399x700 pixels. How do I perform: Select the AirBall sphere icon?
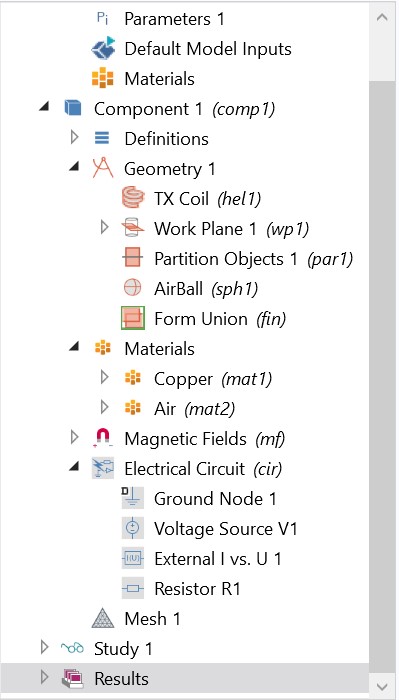pyautogui.click(x=133, y=288)
